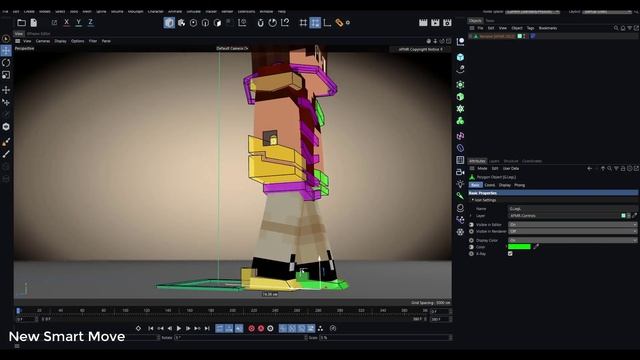This screenshot has height=360, width=640.
Task: Select the Edges mode icon
Action: click(205, 23)
